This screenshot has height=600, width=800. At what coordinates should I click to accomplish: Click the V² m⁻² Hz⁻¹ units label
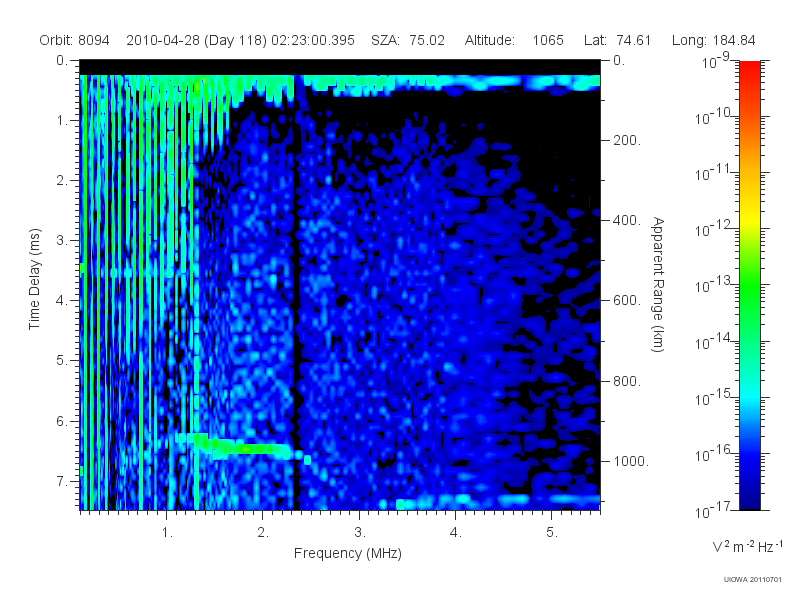(x=747, y=546)
